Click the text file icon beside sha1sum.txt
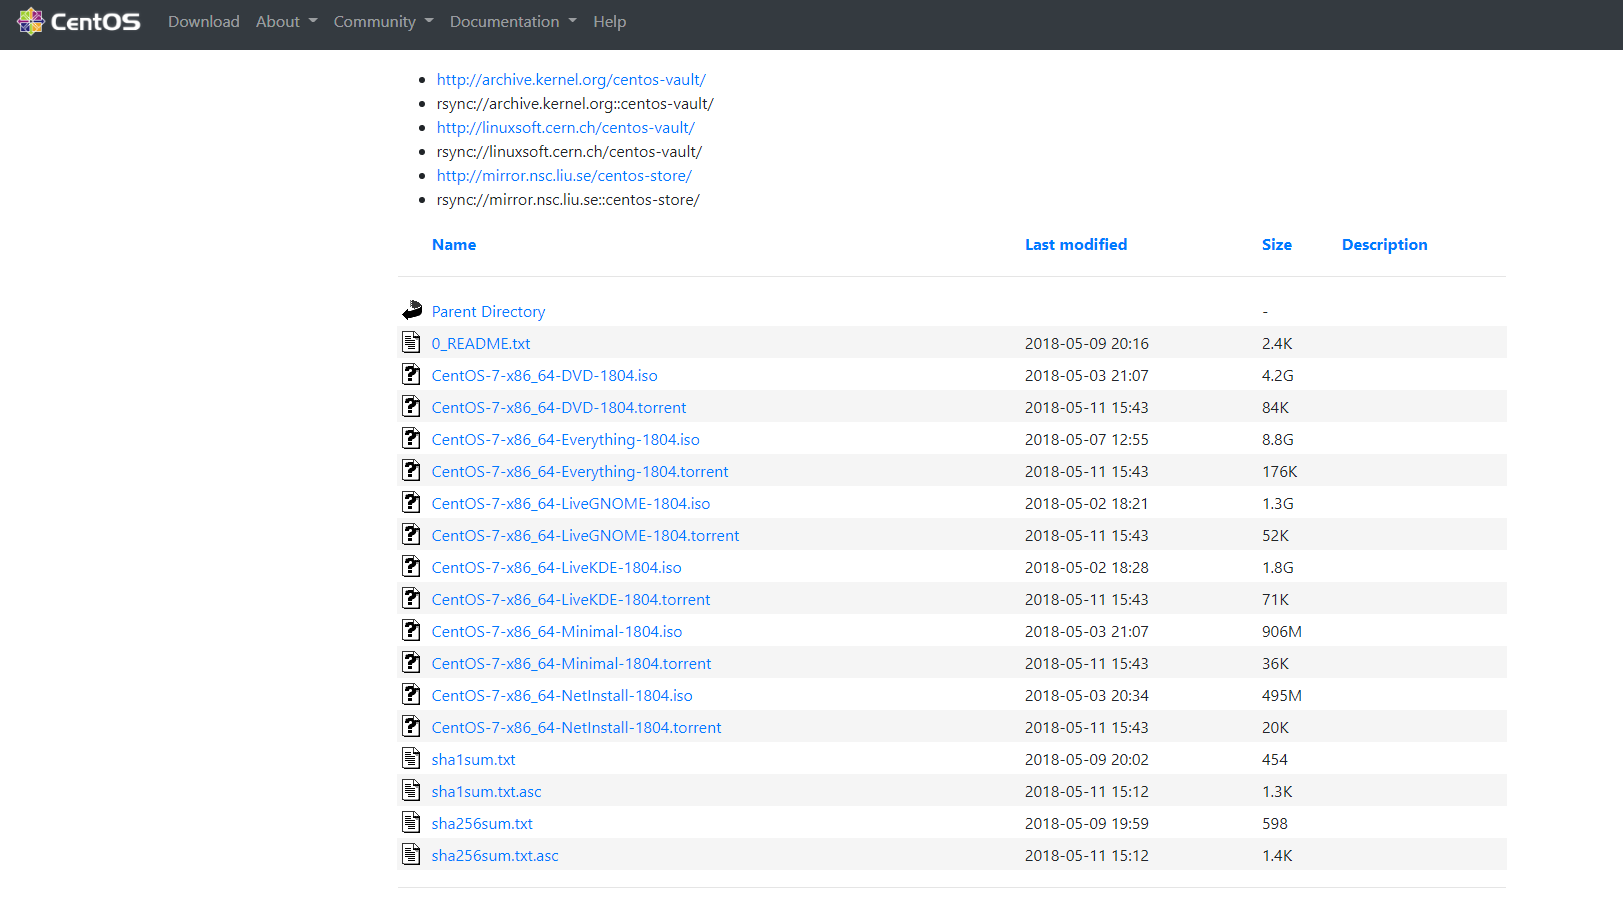The height and width of the screenshot is (901, 1623). click(411, 757)
